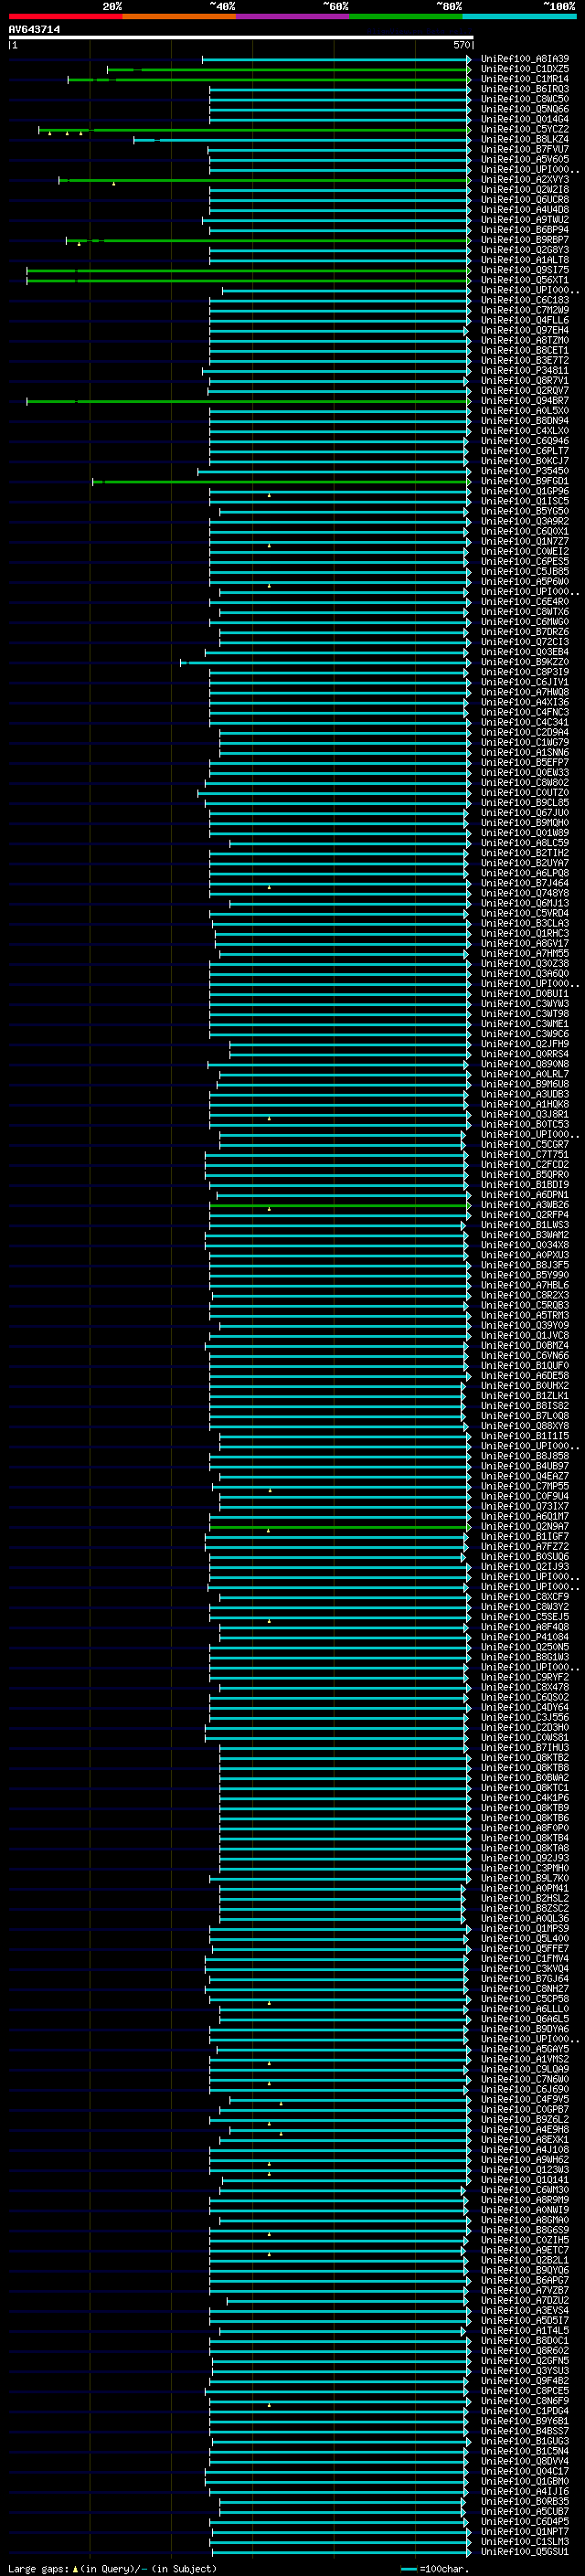Click hit label UniRef100_Q748Y8
This screenshot has width=585, height=2576.
tap(524, 894)
